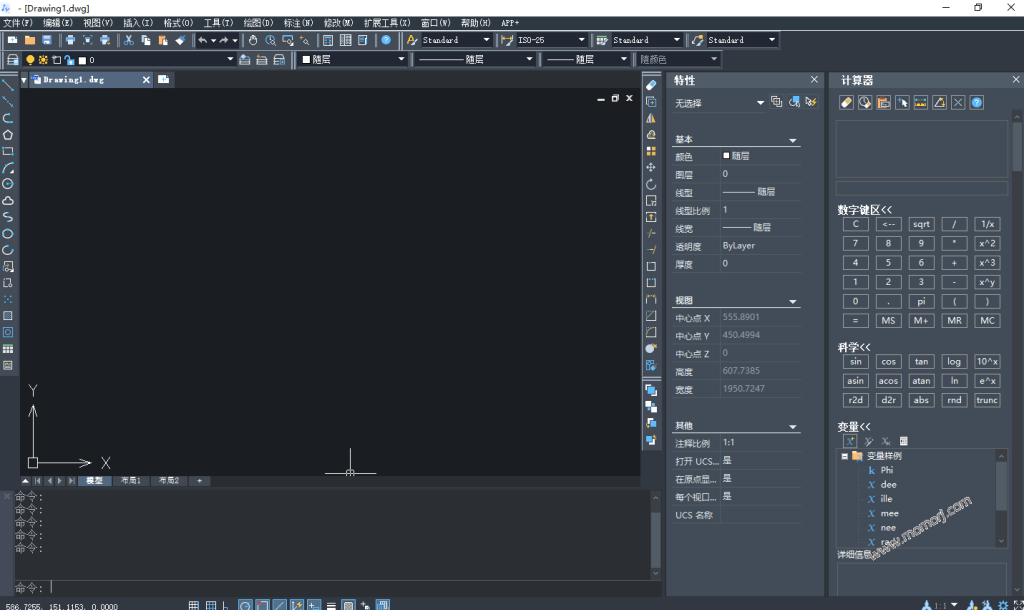Click the command line input field
Viewport: 1024px width, 610px height.
pos(350,588)
